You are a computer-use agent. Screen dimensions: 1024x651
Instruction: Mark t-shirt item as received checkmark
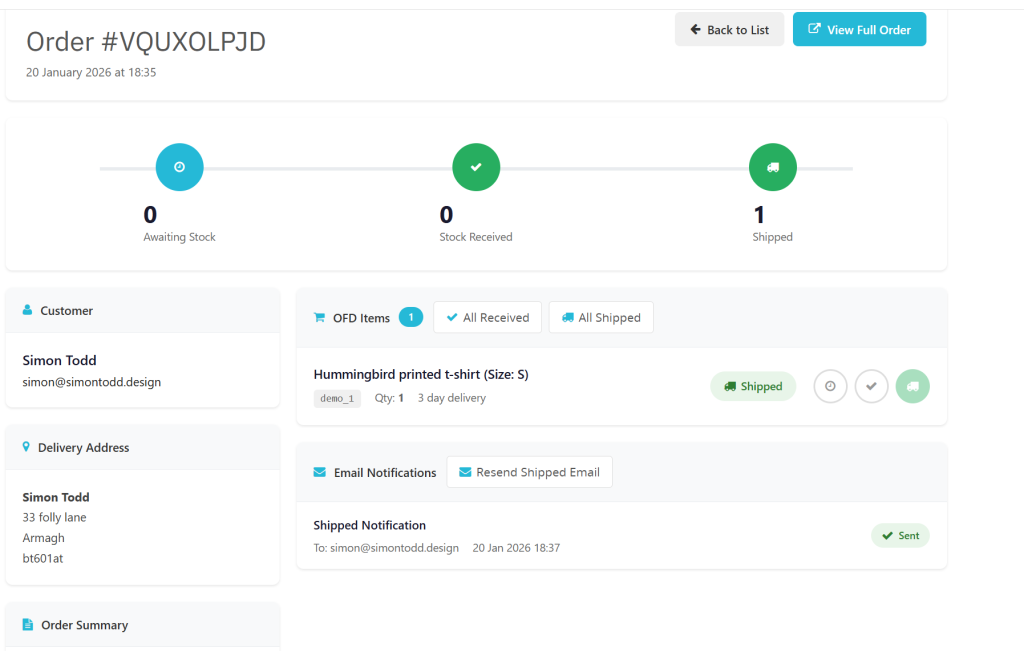pos(871,386)
